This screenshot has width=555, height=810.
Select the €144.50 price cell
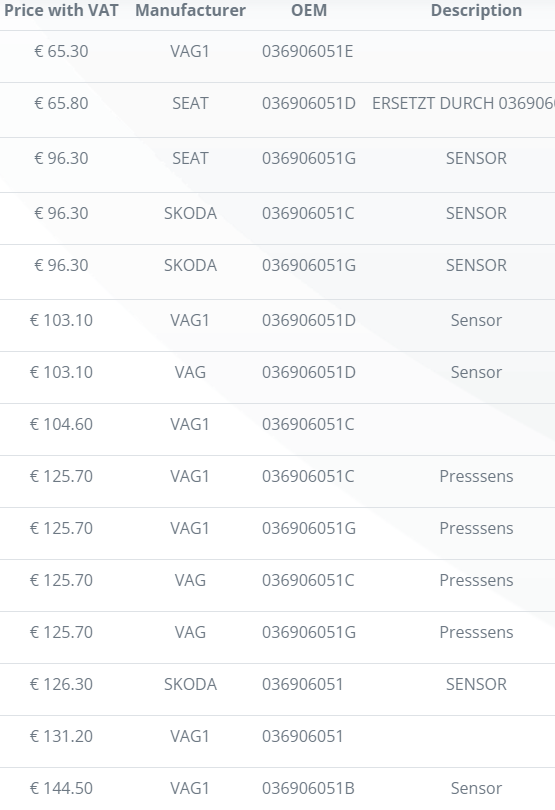(61, 788)
